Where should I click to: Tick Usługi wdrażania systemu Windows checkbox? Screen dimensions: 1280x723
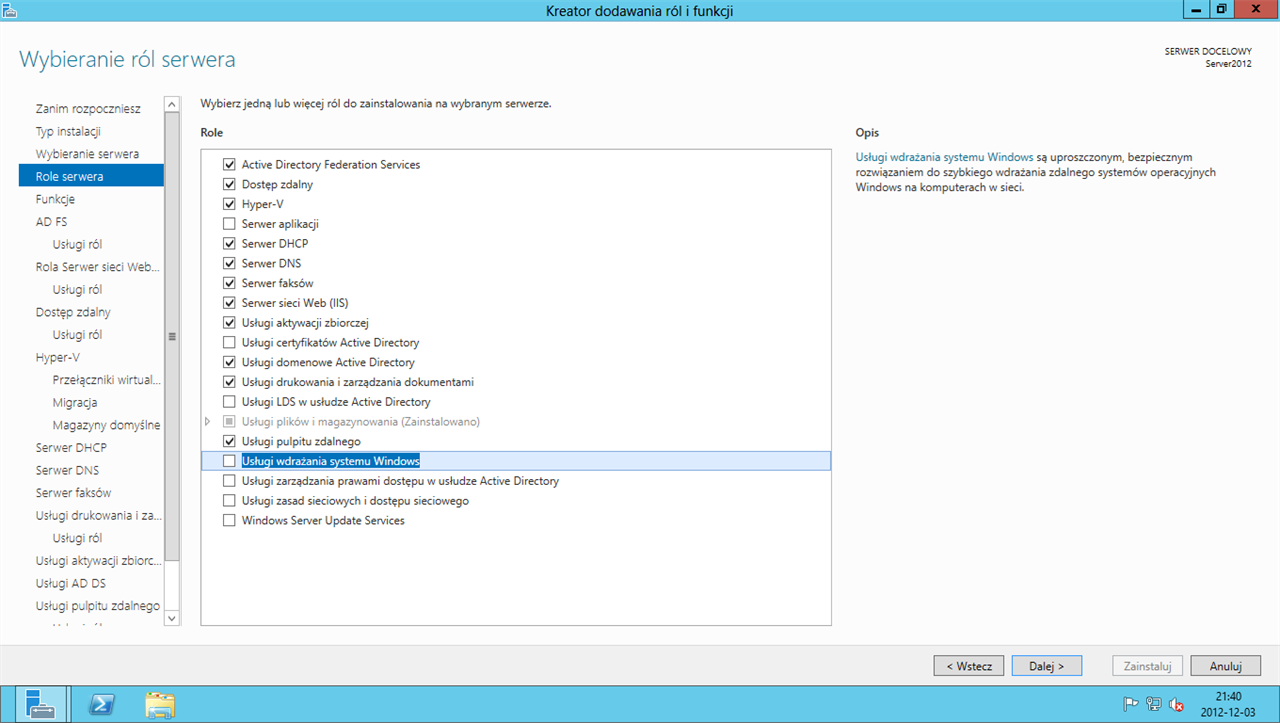(229, 461)
